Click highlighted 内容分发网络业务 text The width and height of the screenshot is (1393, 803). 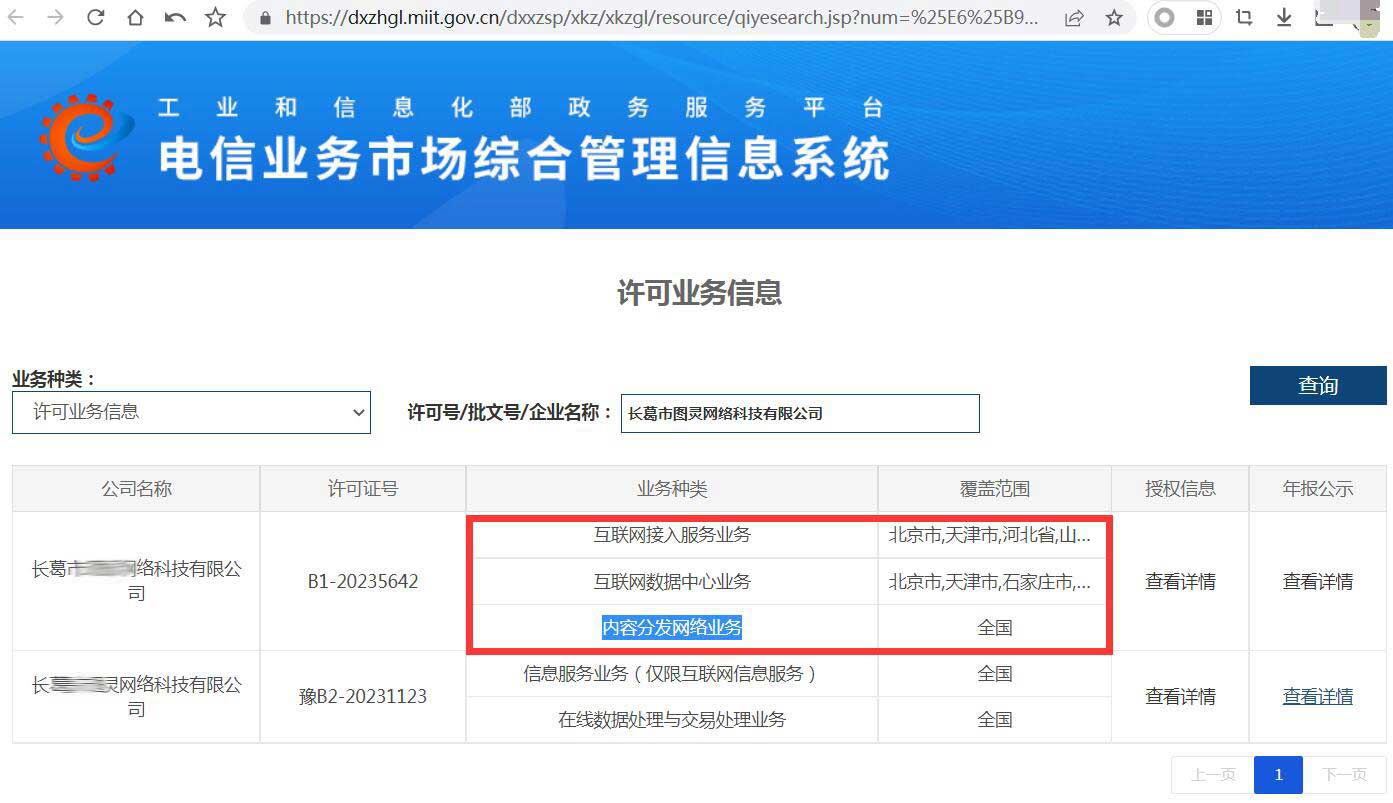[672, 628]
